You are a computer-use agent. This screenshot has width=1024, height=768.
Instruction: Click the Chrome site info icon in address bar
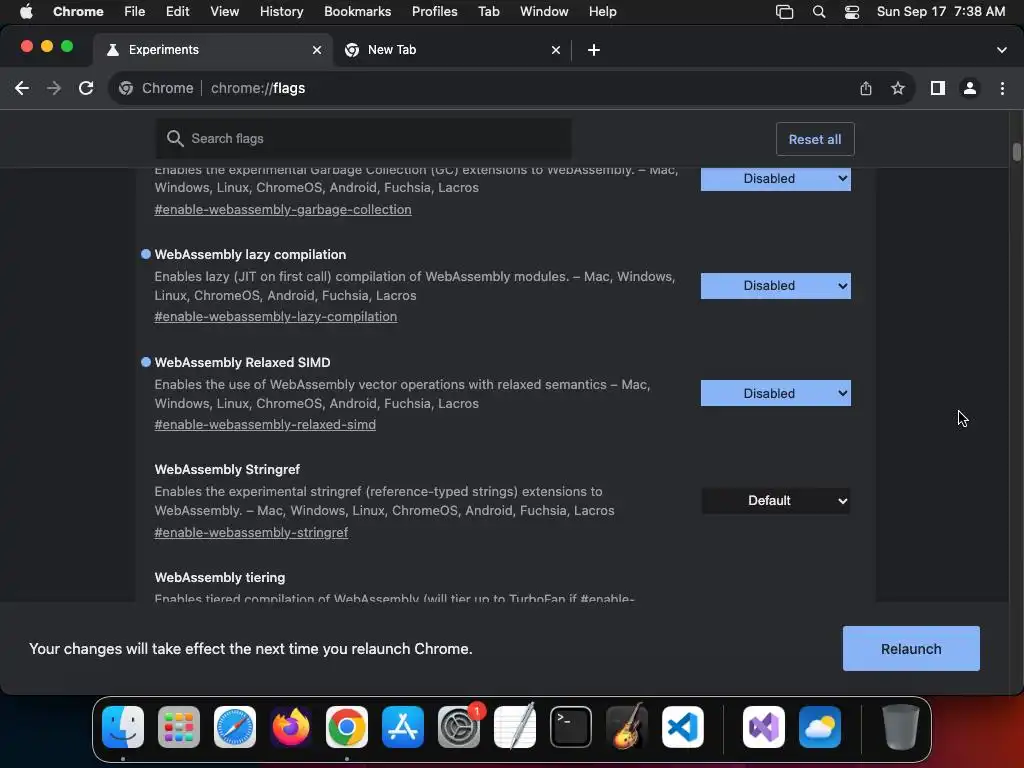(126, 88)
